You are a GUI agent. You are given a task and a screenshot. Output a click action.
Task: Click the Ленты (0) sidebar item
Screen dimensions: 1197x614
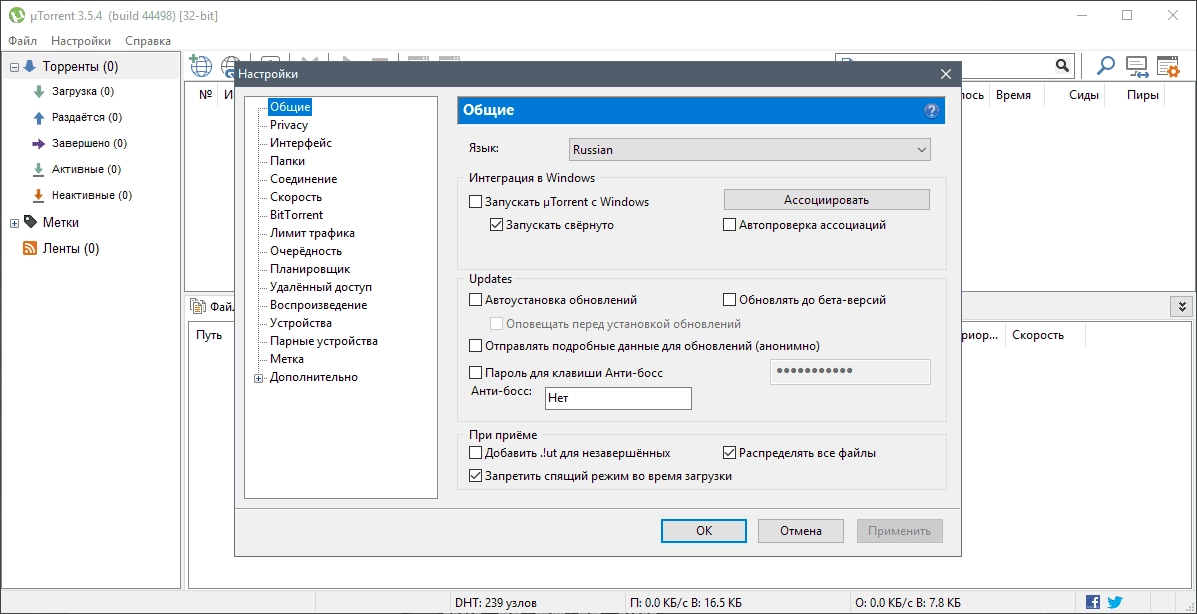point(71,248)
